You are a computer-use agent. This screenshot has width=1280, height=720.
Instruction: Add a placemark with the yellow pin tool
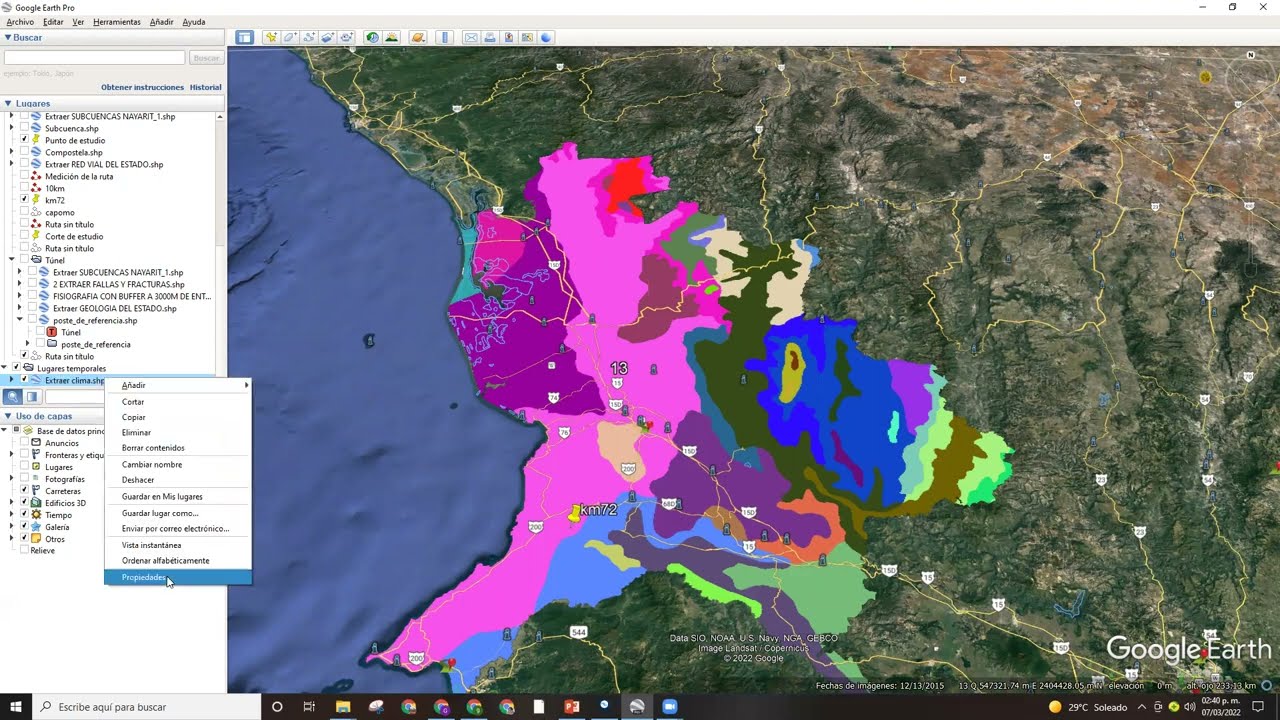coord(271,38)
